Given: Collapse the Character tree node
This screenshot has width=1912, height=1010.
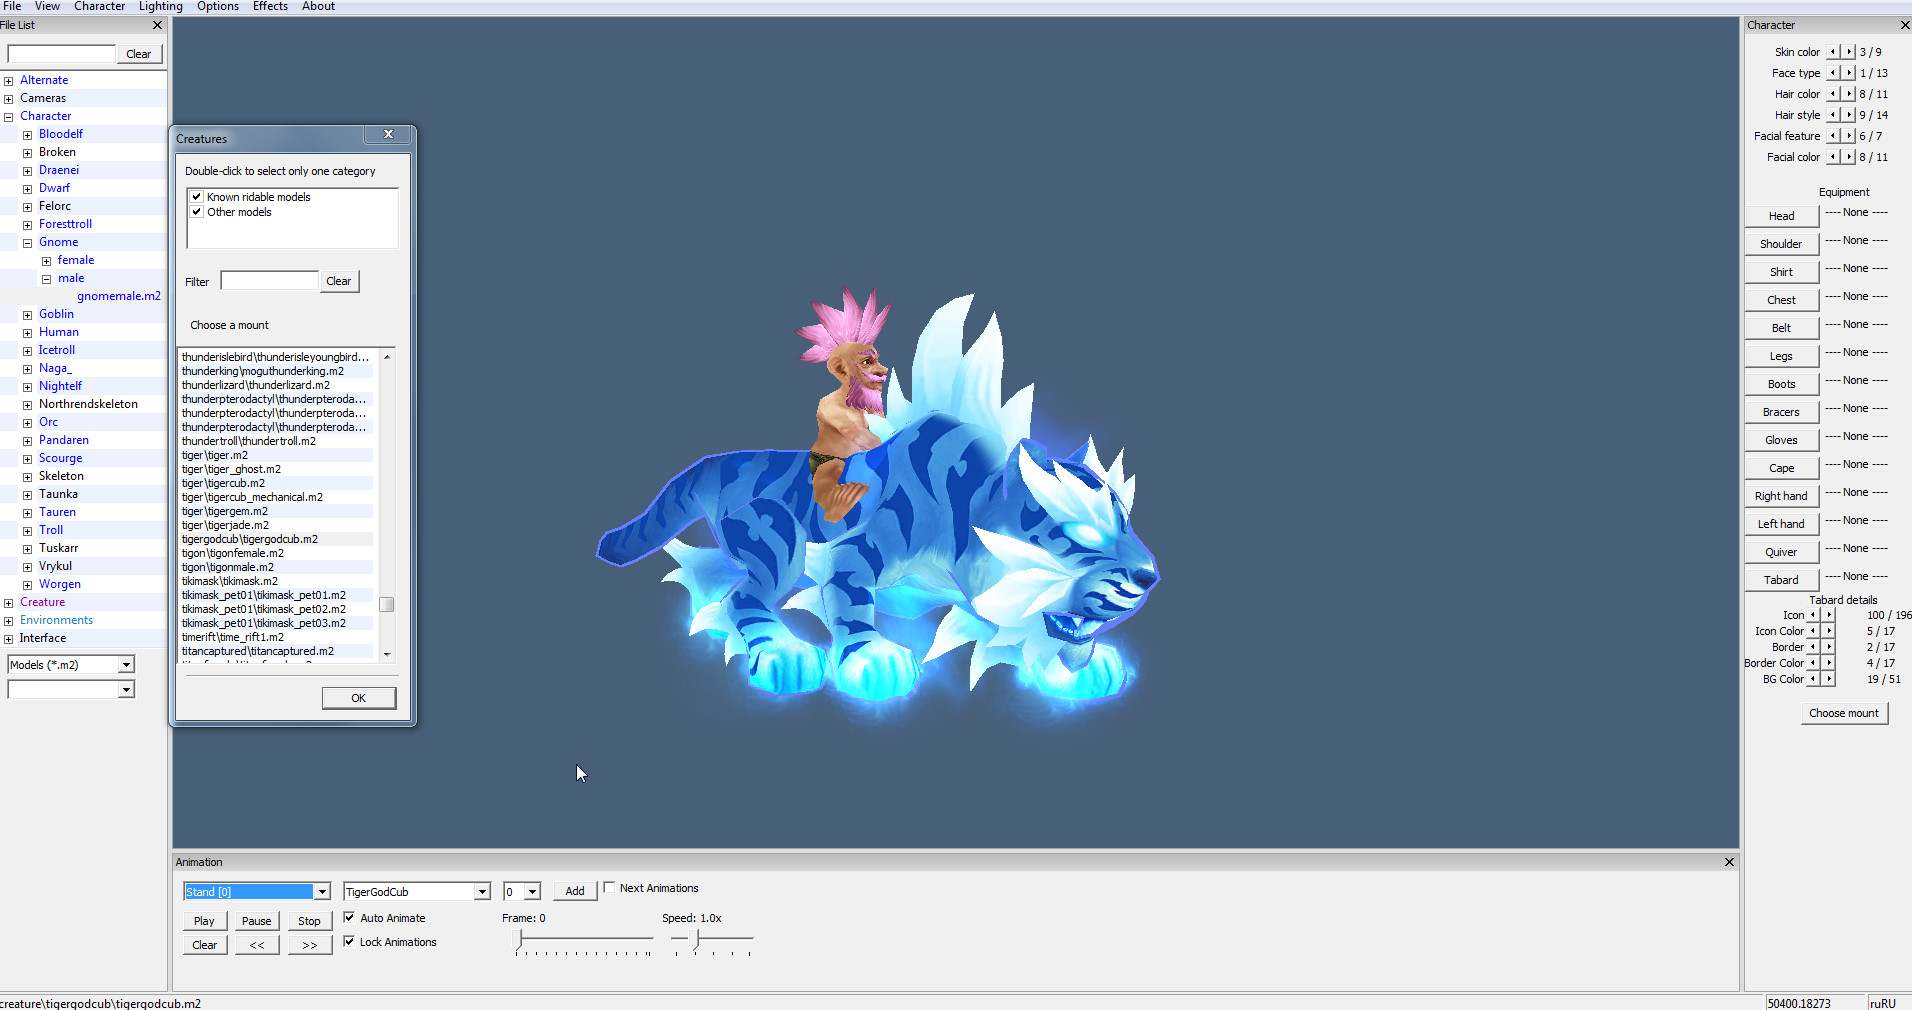Looking at the screenshot, I should pyautogui.click(x=9, y=117).
